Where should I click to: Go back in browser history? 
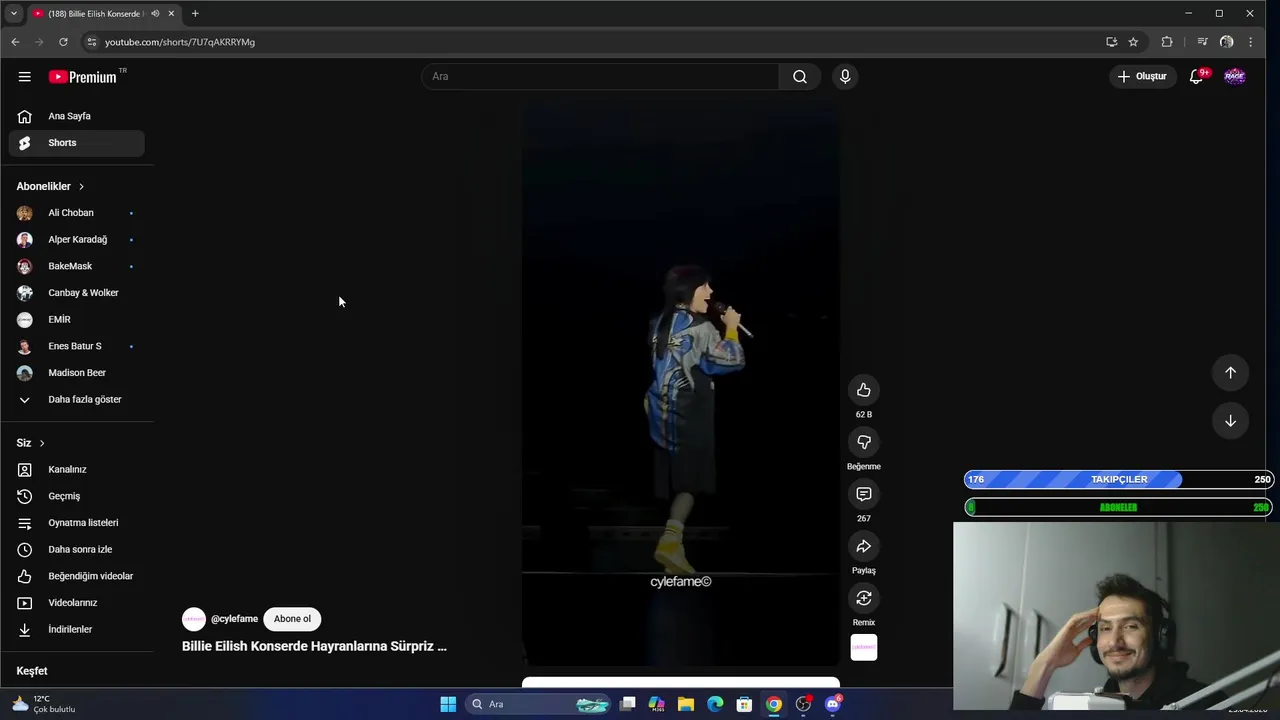pos(15,42)
